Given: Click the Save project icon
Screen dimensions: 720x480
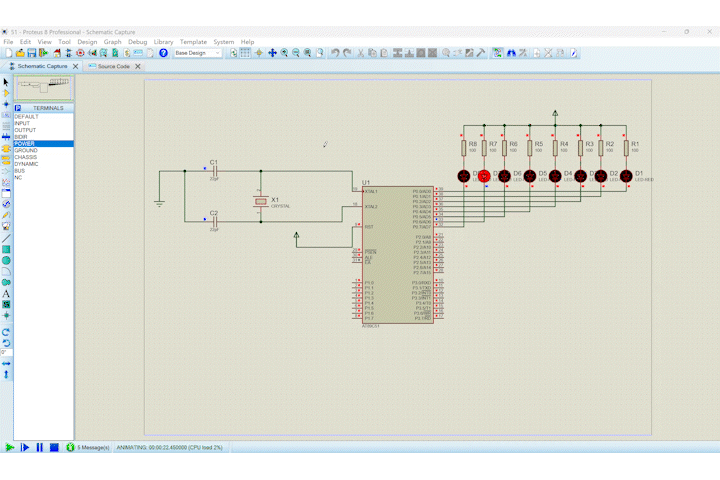Looking at the screenshot, I should coord(32,53).
